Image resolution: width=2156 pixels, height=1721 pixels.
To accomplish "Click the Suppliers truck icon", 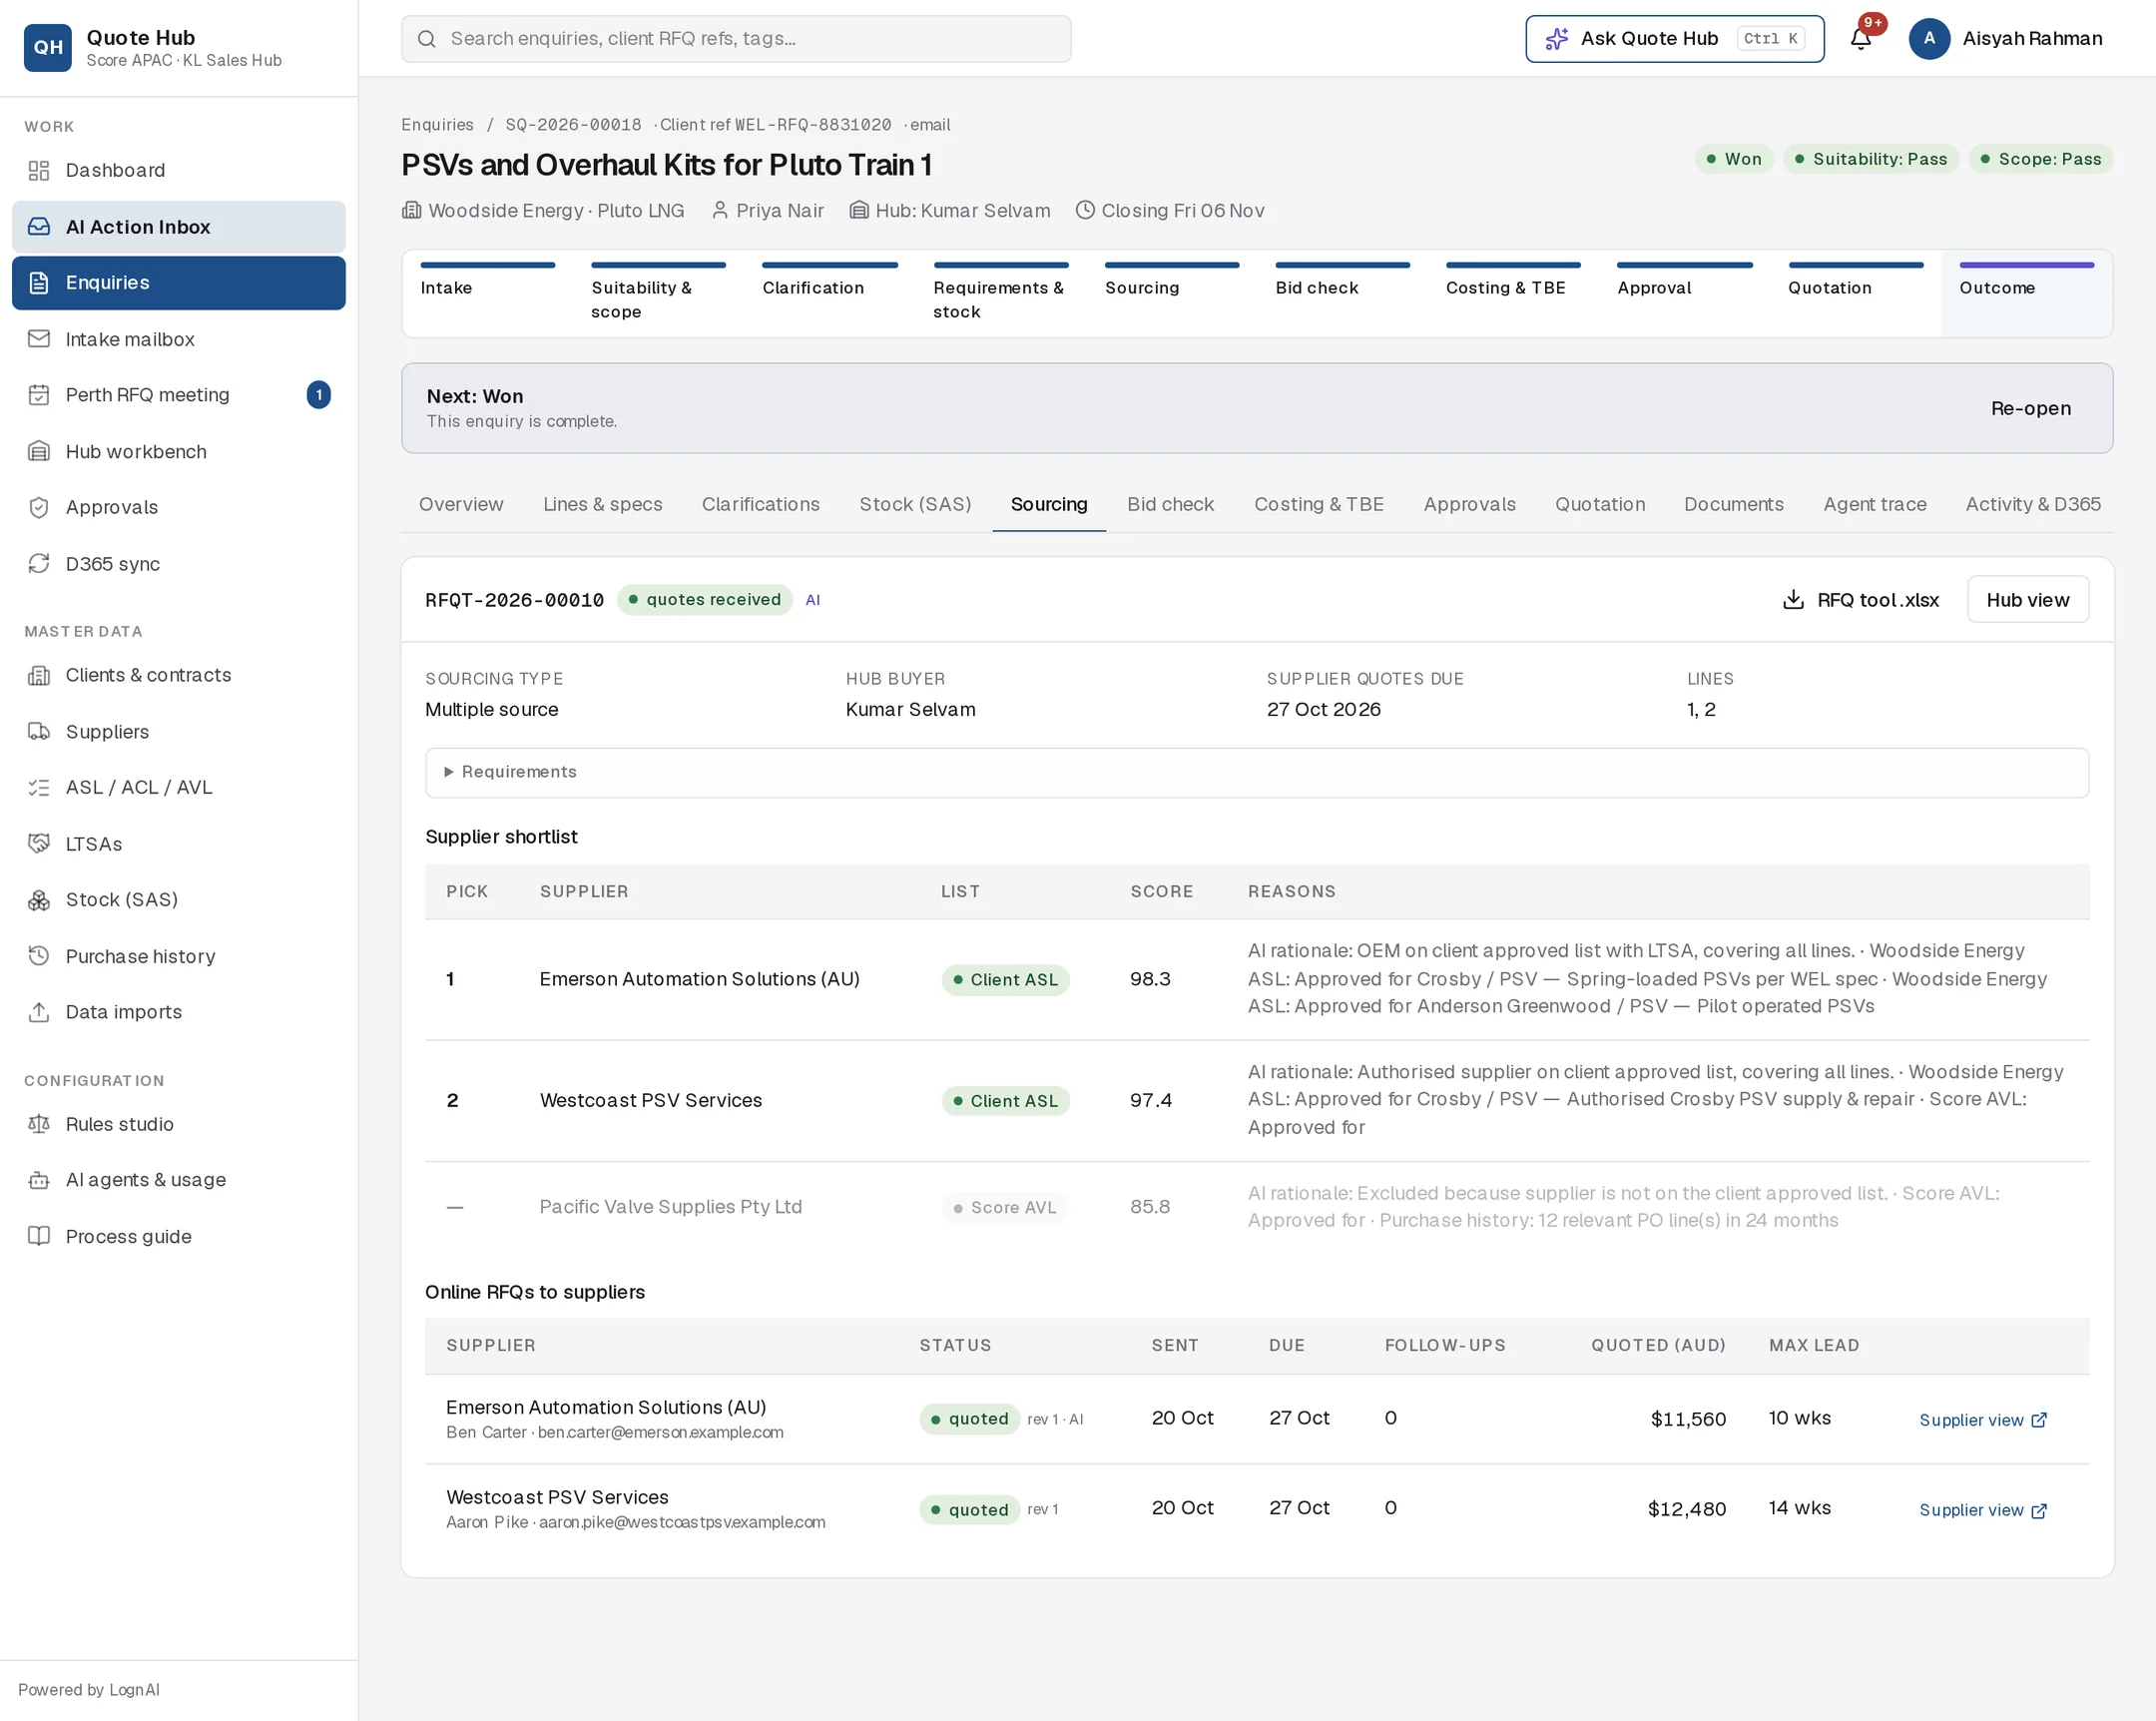I will (39, 731).
